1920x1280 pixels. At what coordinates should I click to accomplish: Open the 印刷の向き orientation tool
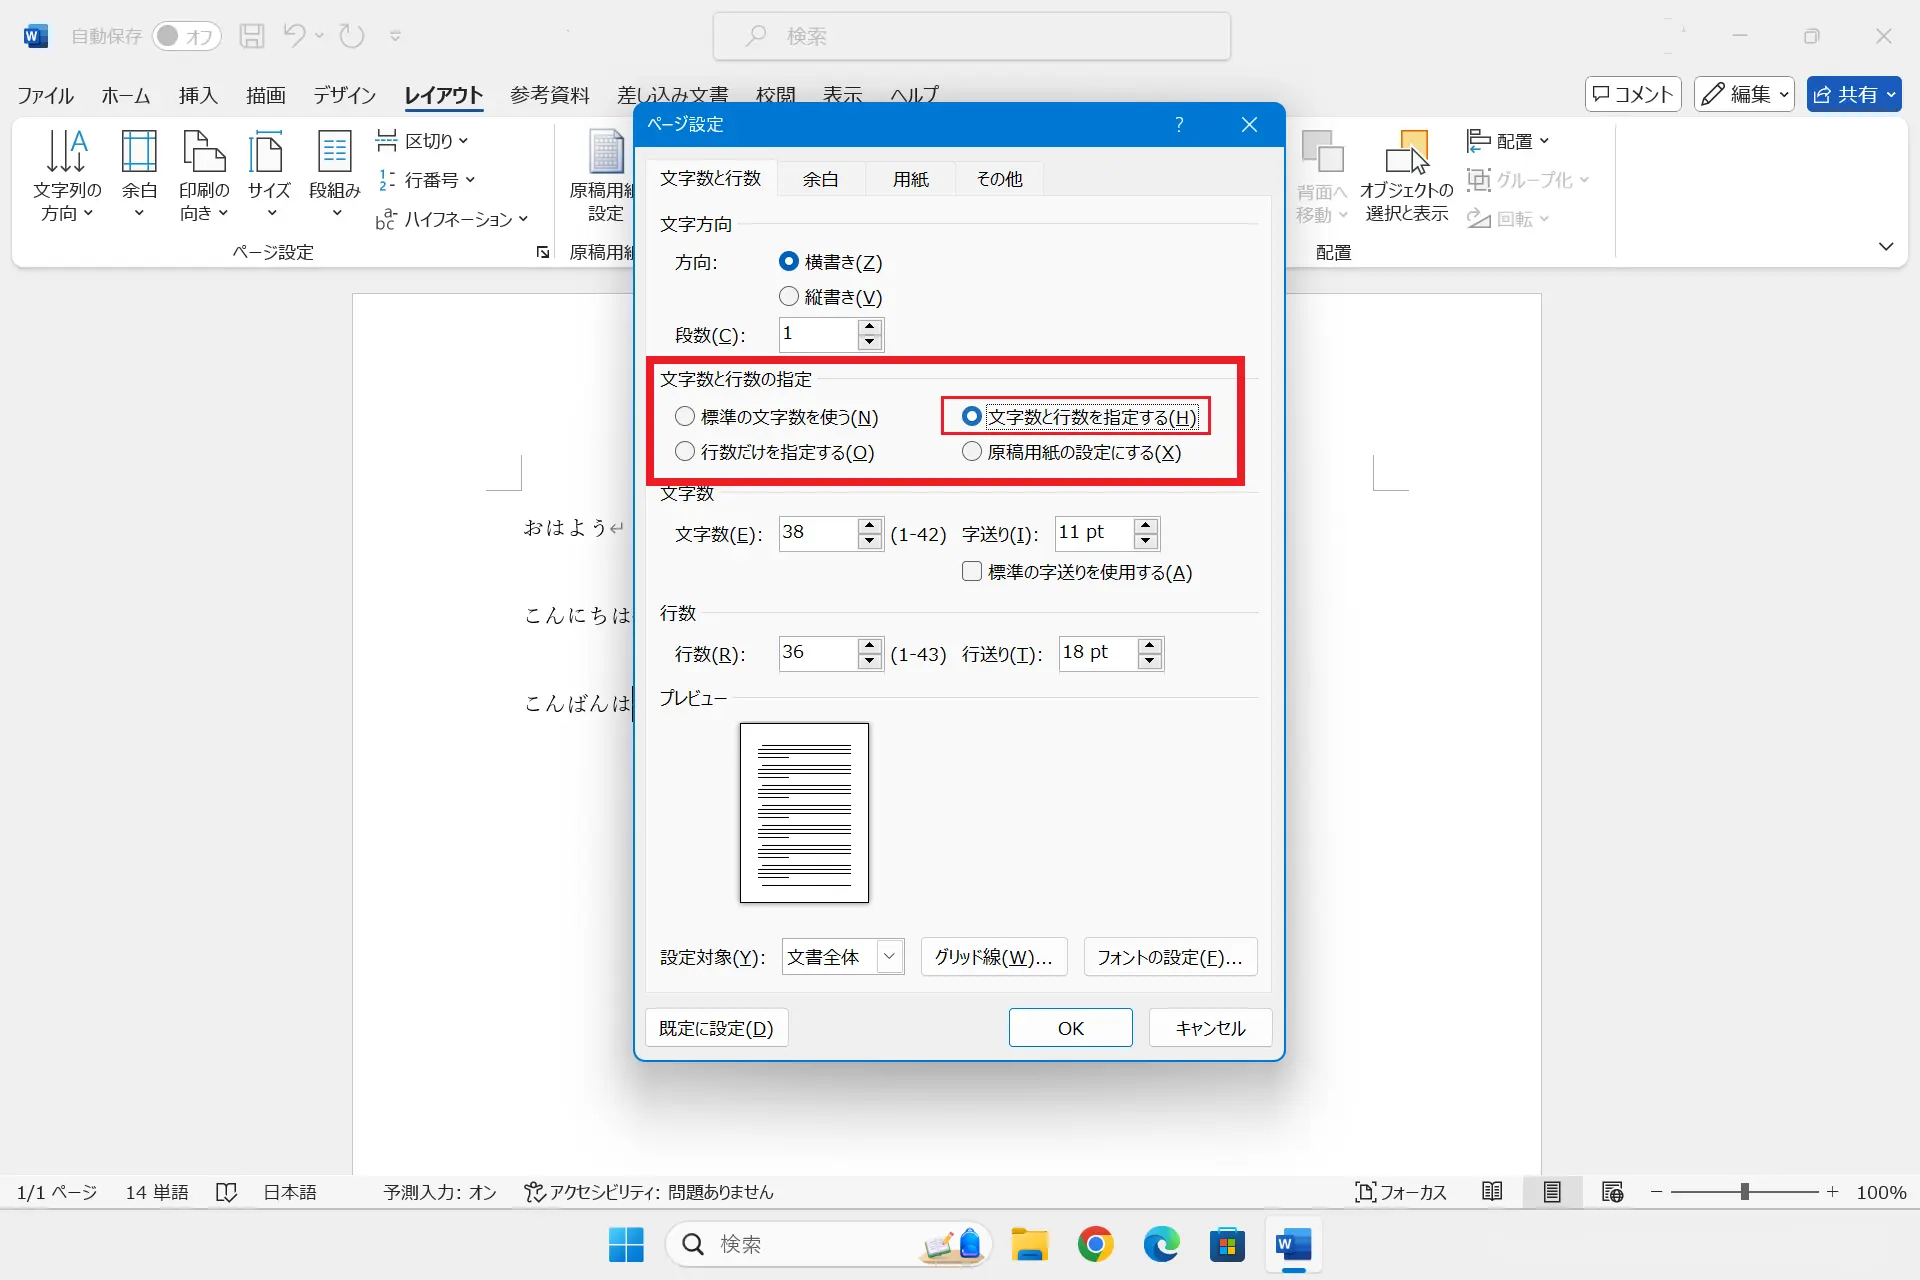click(204, 176)
